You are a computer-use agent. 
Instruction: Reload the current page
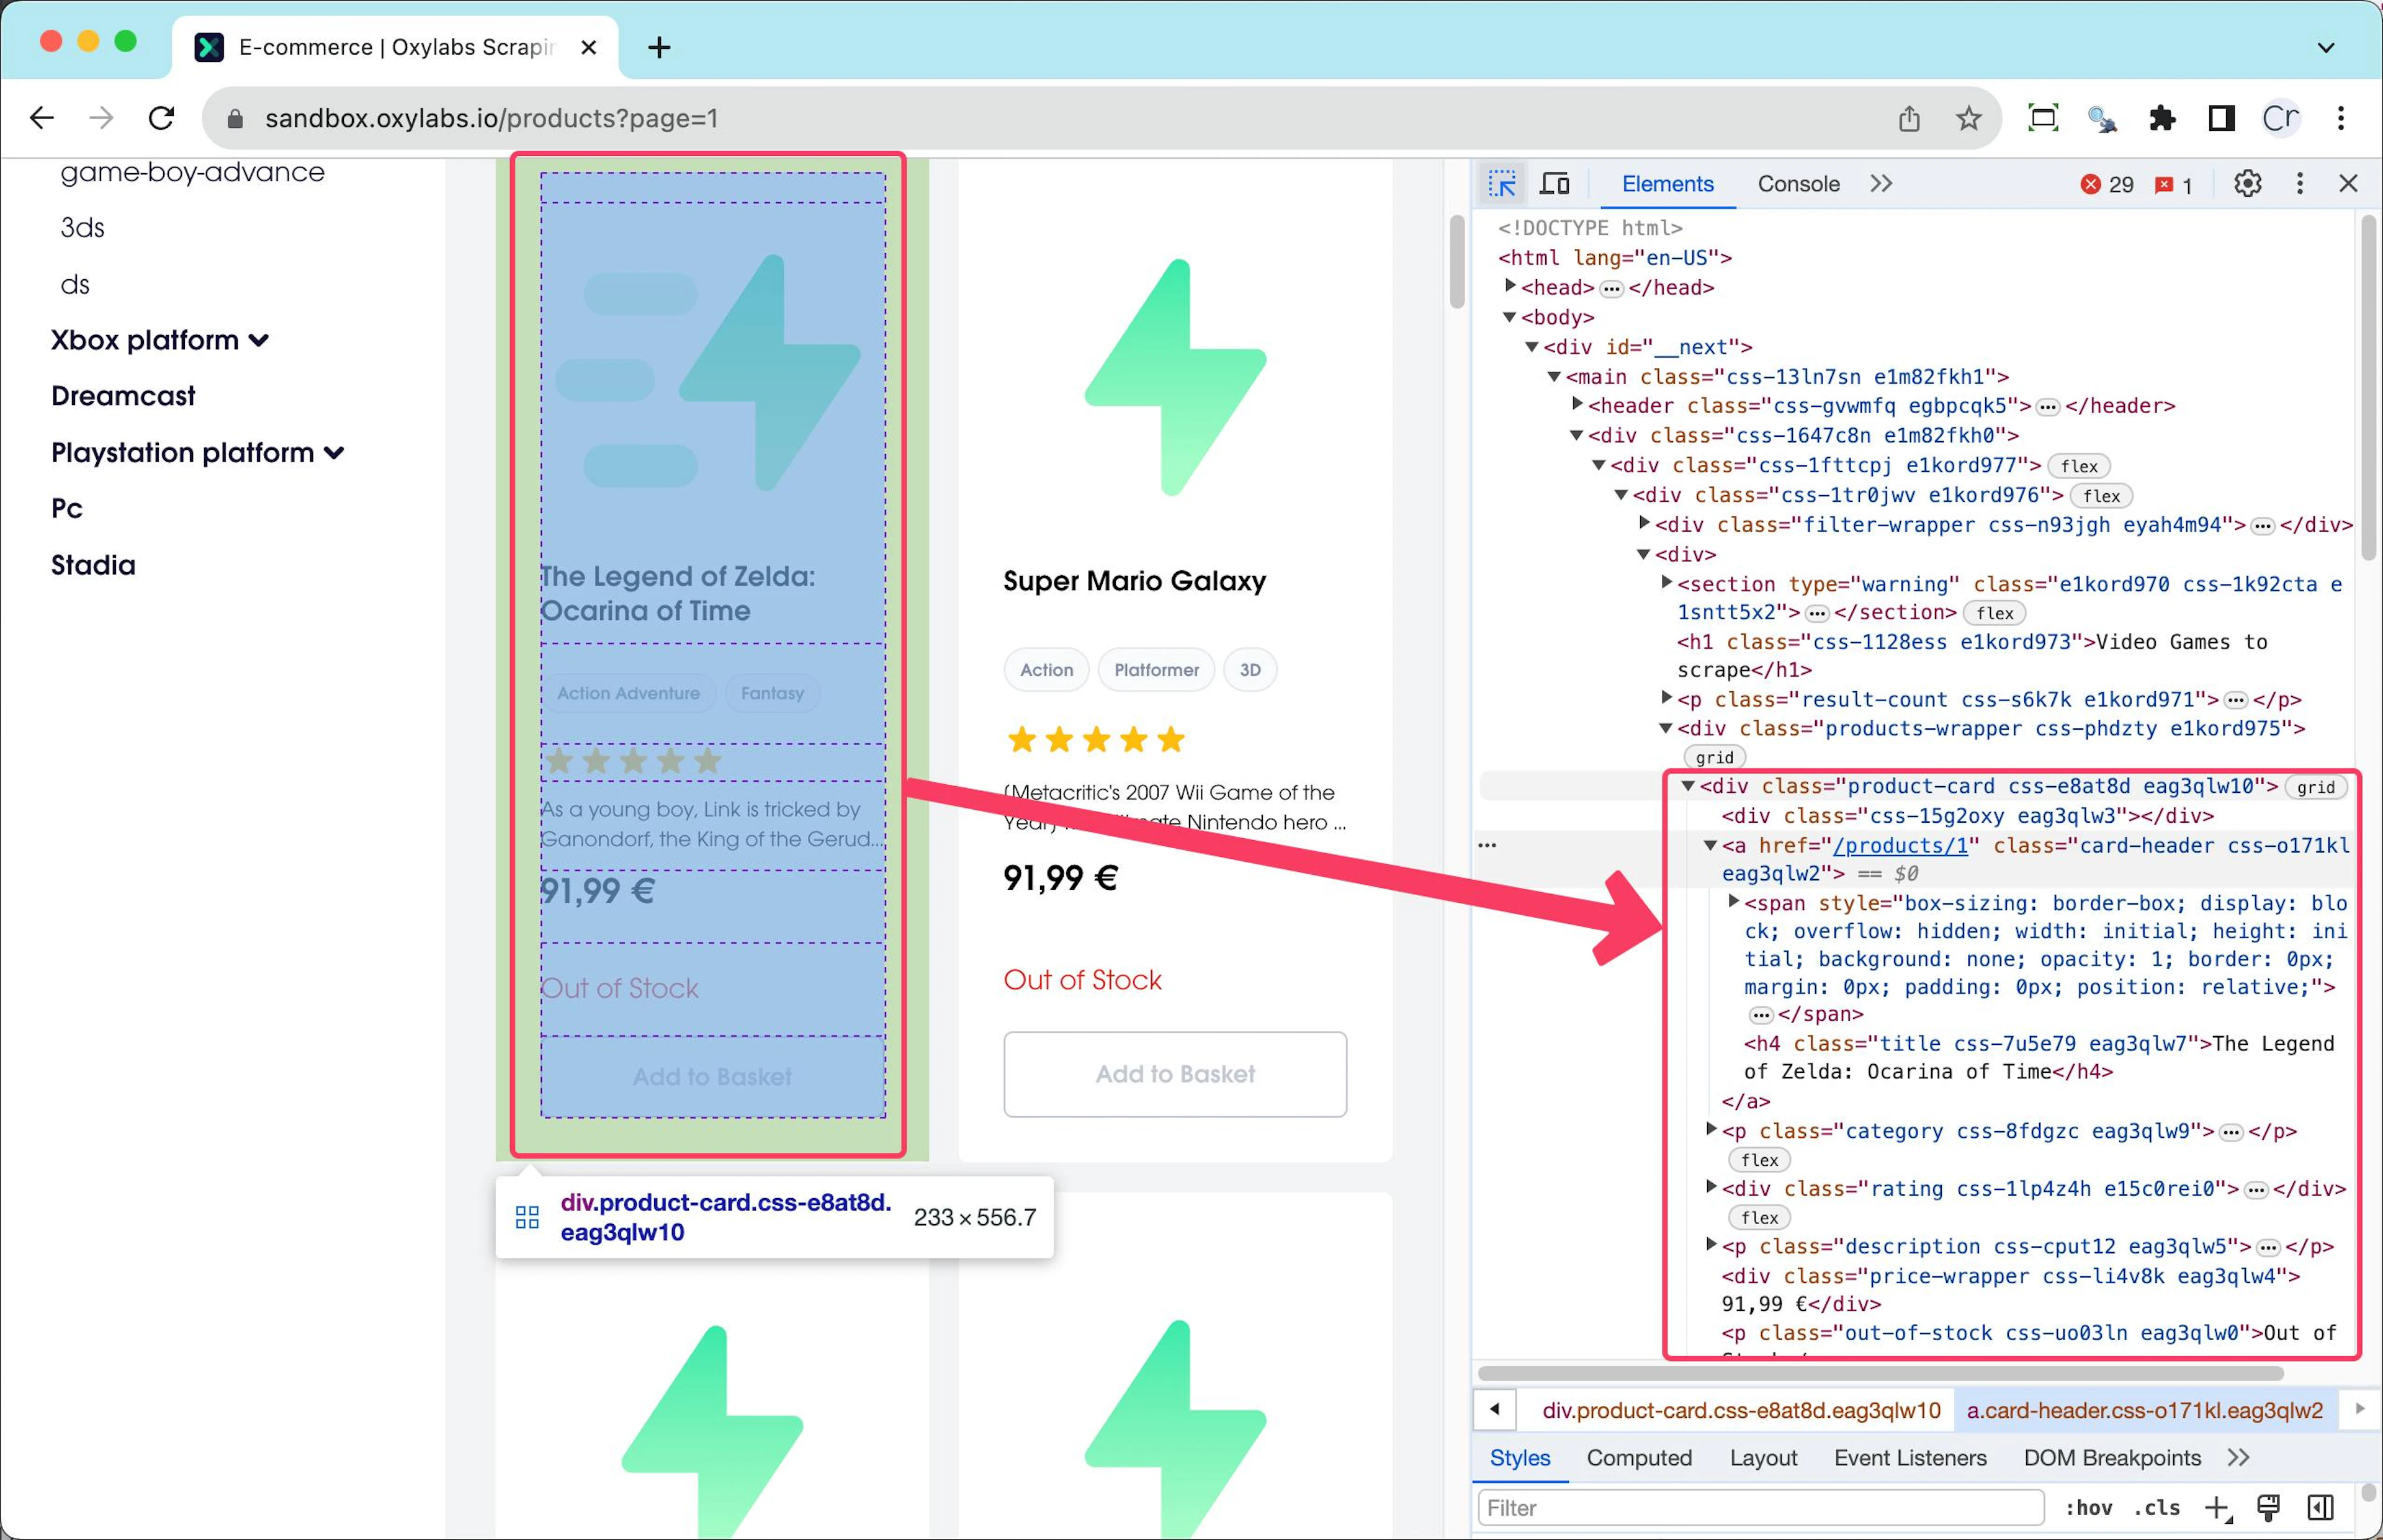pyautogui.click(x=162, y=118)
